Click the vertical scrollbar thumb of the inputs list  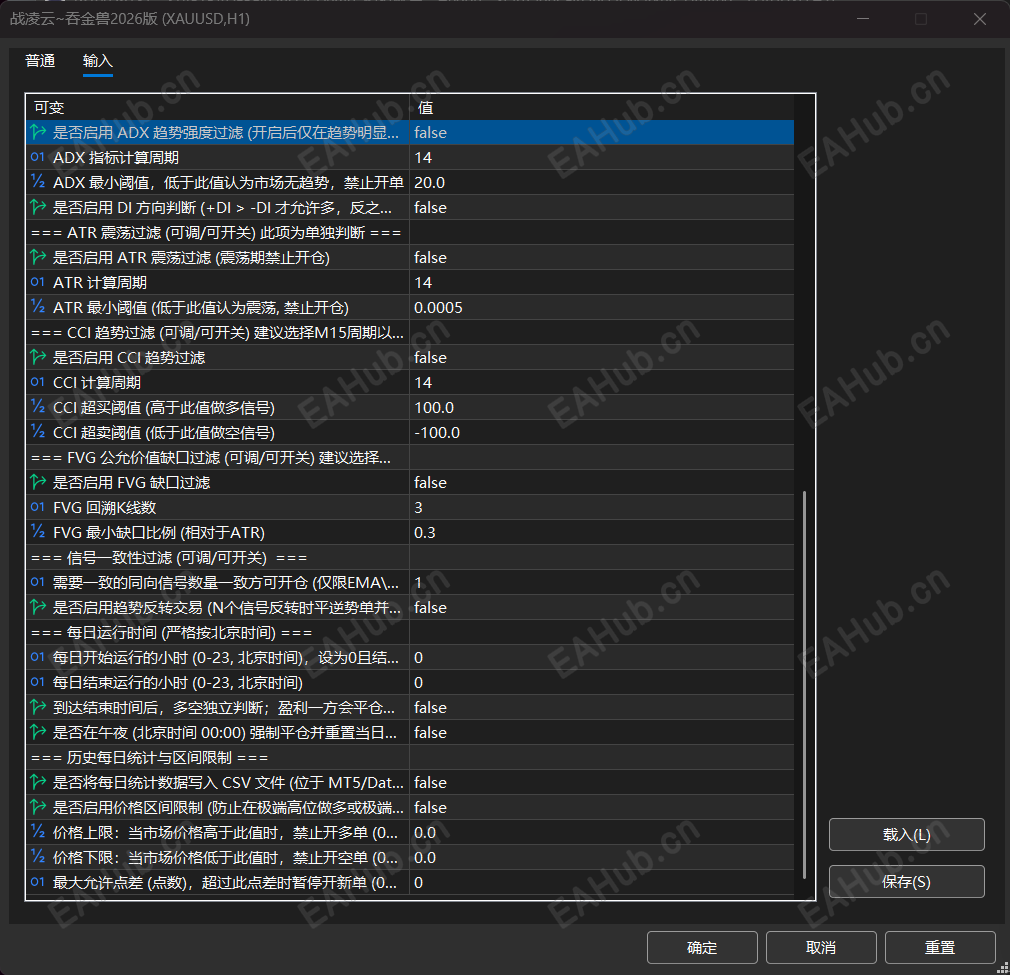click(804, 685)
